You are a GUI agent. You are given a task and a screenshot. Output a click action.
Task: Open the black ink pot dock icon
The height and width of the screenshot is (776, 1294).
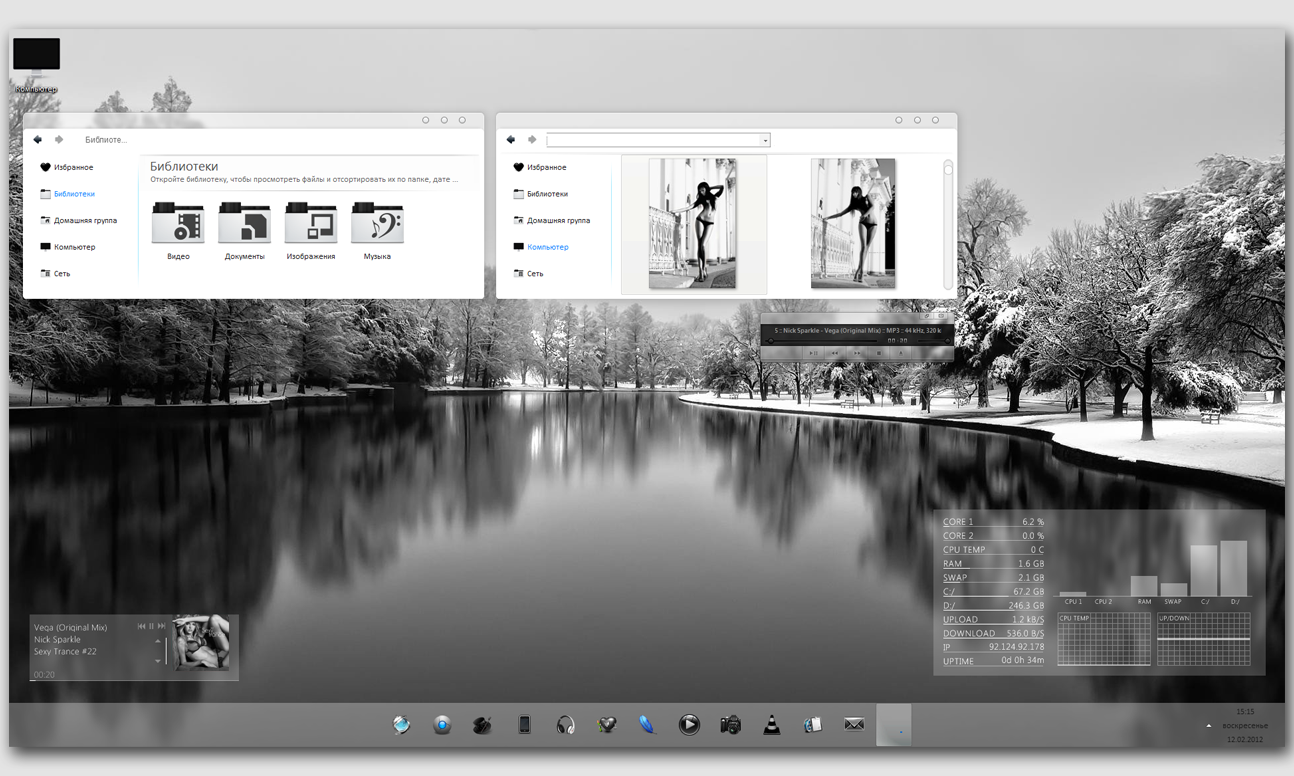483,725
